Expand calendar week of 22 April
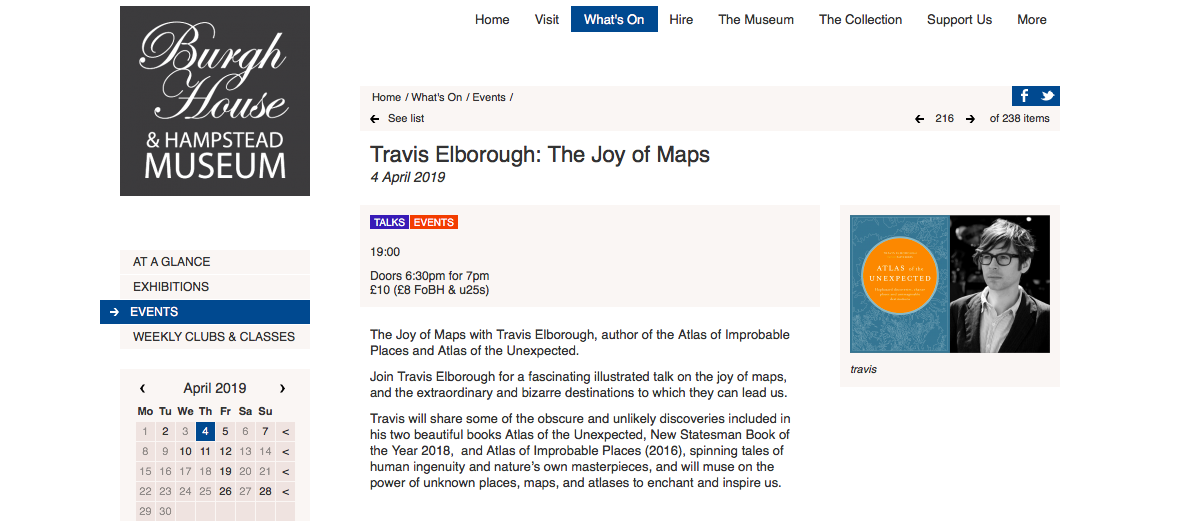This screenshot has width=1202, height=521. [286, 491]
